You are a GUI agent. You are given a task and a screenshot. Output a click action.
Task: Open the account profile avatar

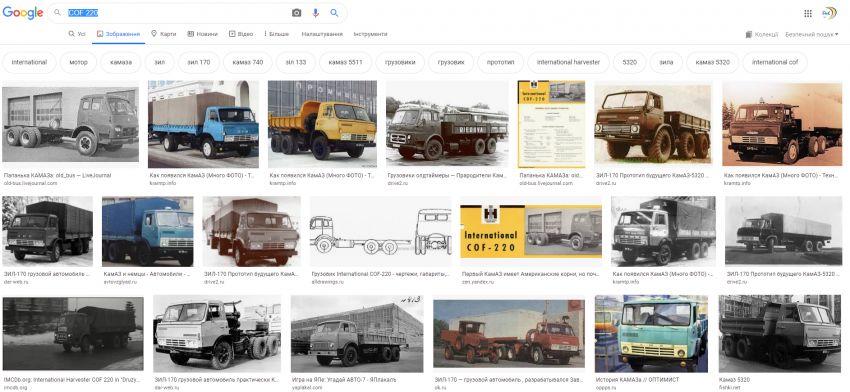tap(829, 13)
